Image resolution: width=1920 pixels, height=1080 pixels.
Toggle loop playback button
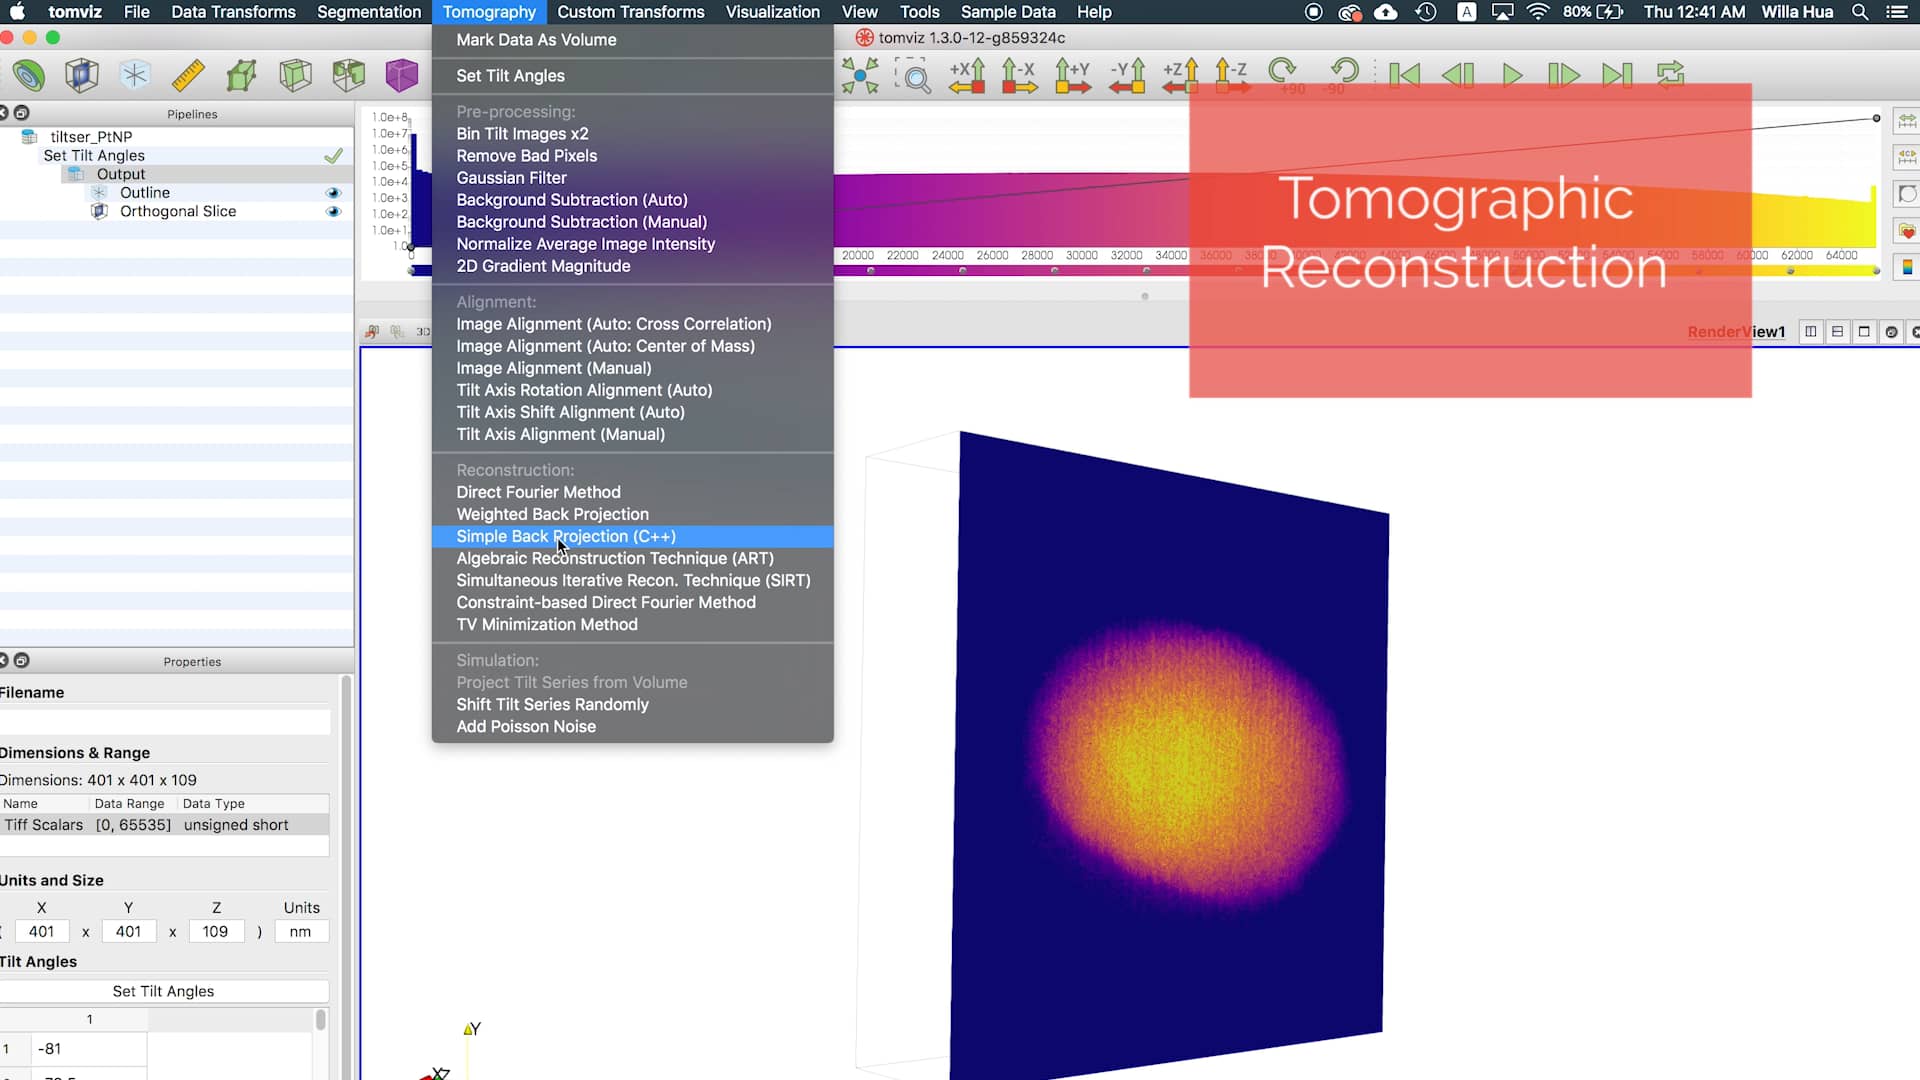[1670, 75]
